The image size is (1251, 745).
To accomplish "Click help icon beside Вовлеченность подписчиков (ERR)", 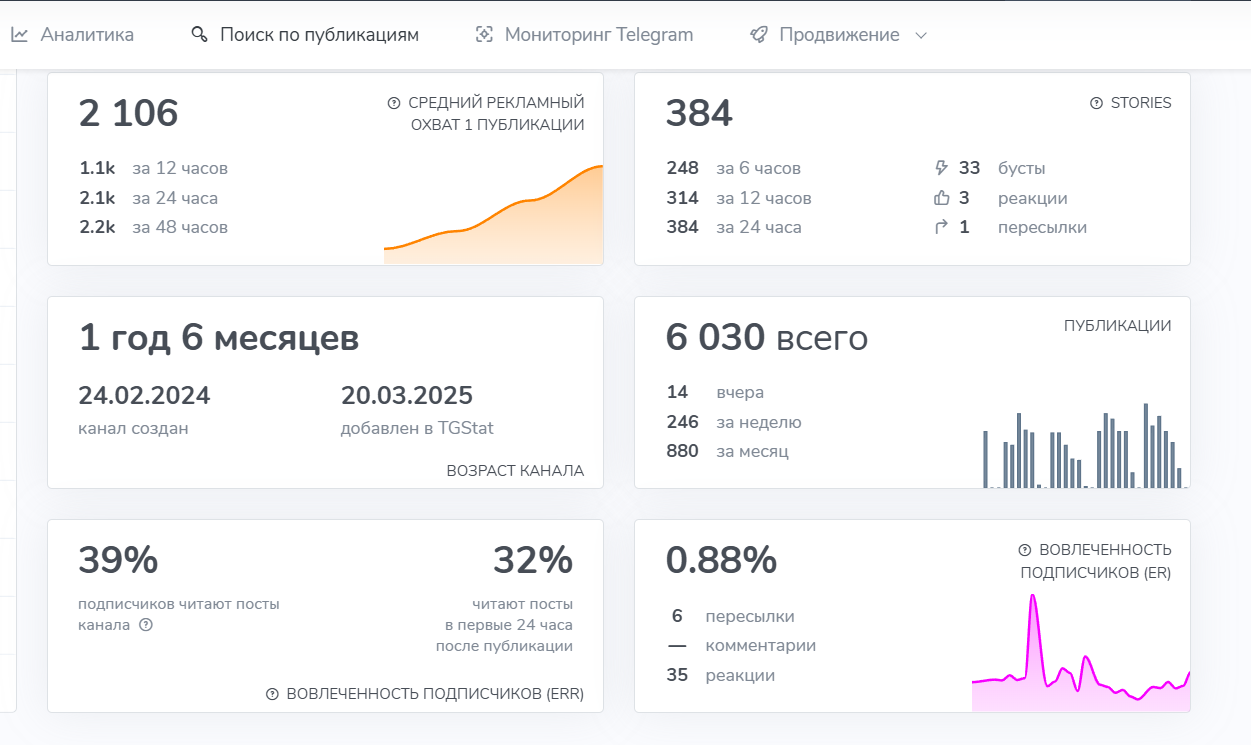I will tap(273, 694).
